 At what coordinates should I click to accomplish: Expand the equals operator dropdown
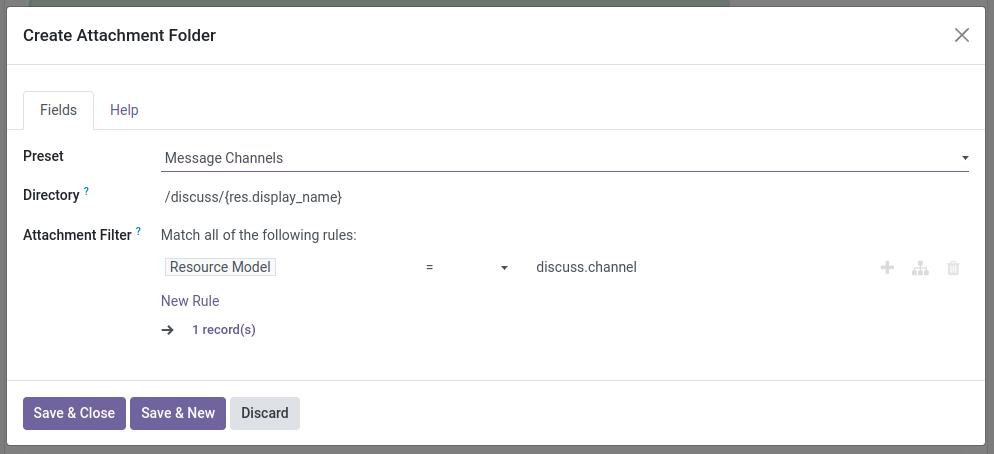(x=466, y=267)
